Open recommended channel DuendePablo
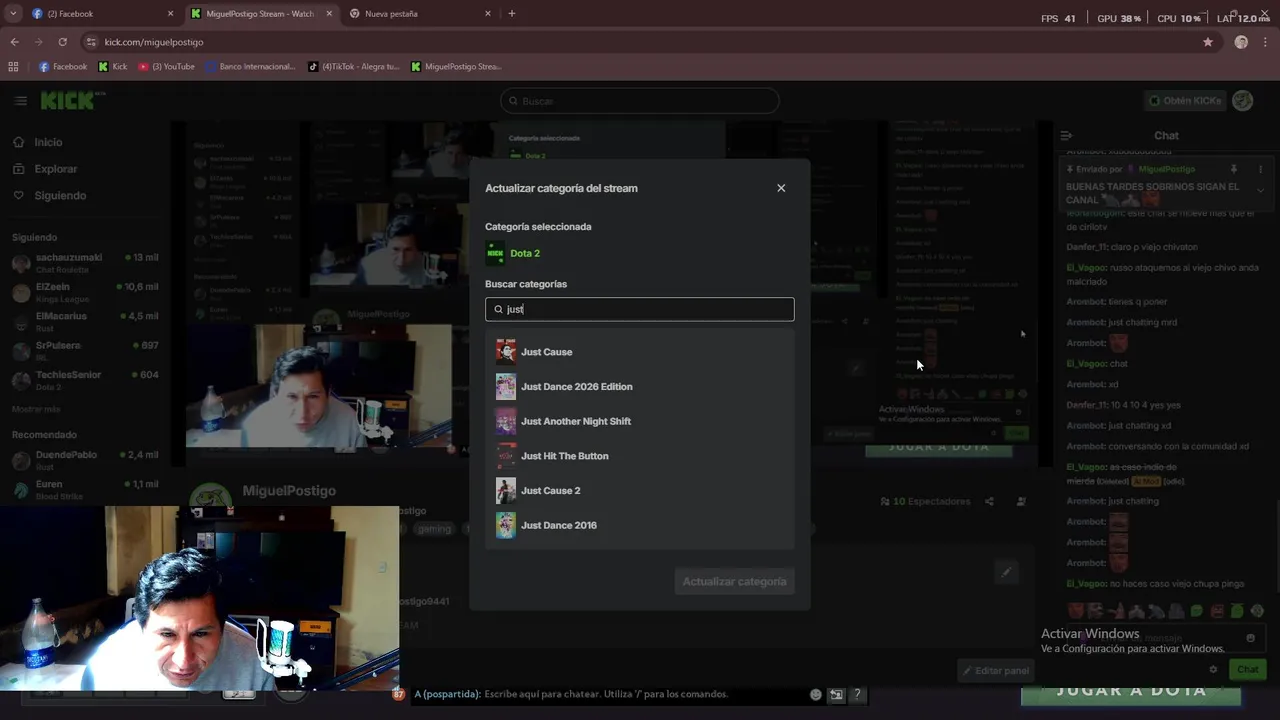 click(x=84, y=460)
